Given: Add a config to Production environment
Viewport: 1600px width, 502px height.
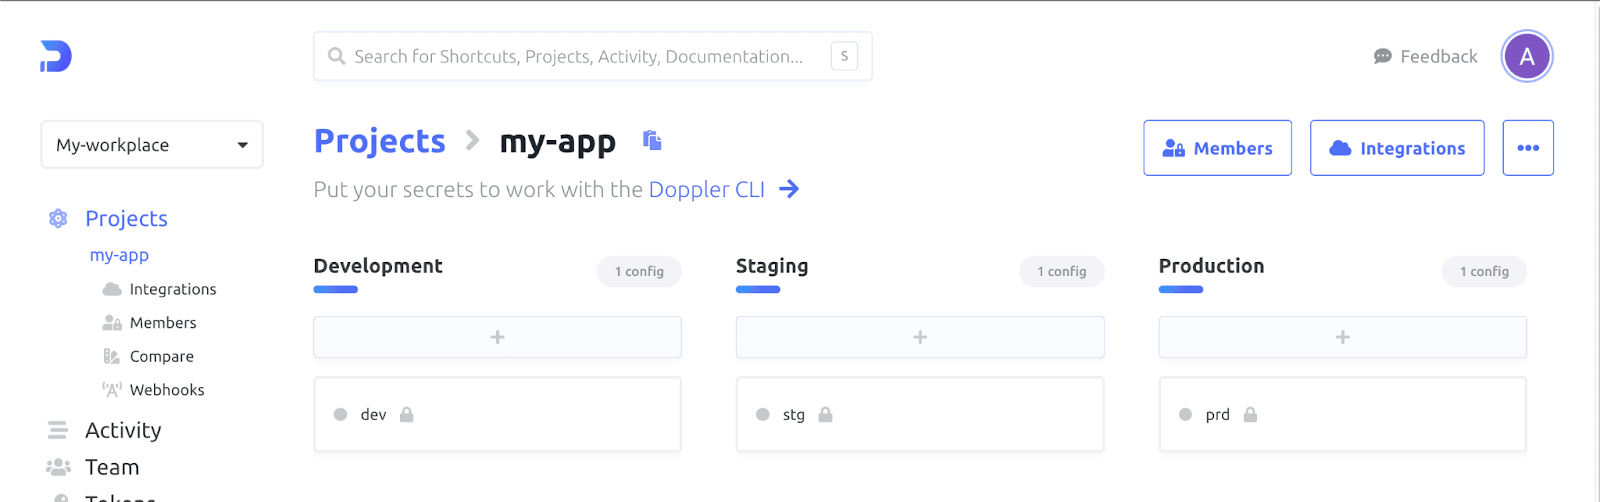Looking at the screenshot, I should [1342, 338].
